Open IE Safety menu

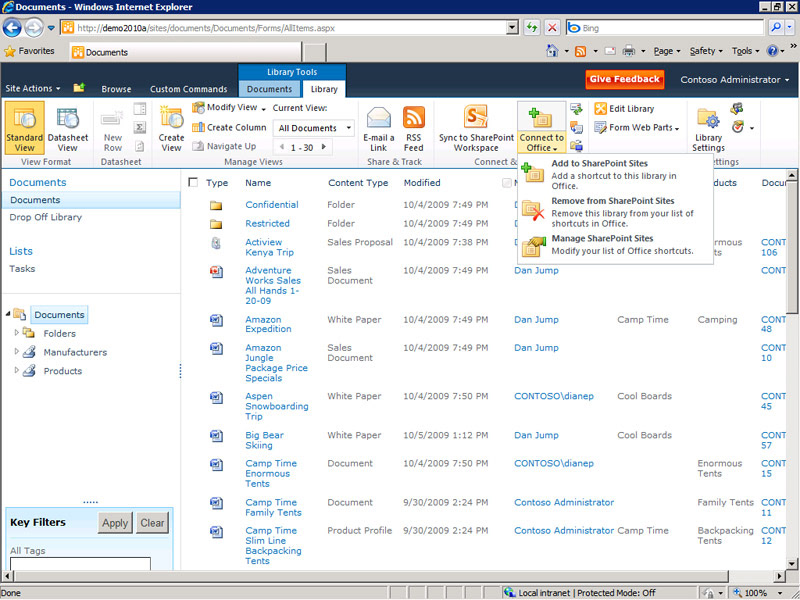pos(706,51)
